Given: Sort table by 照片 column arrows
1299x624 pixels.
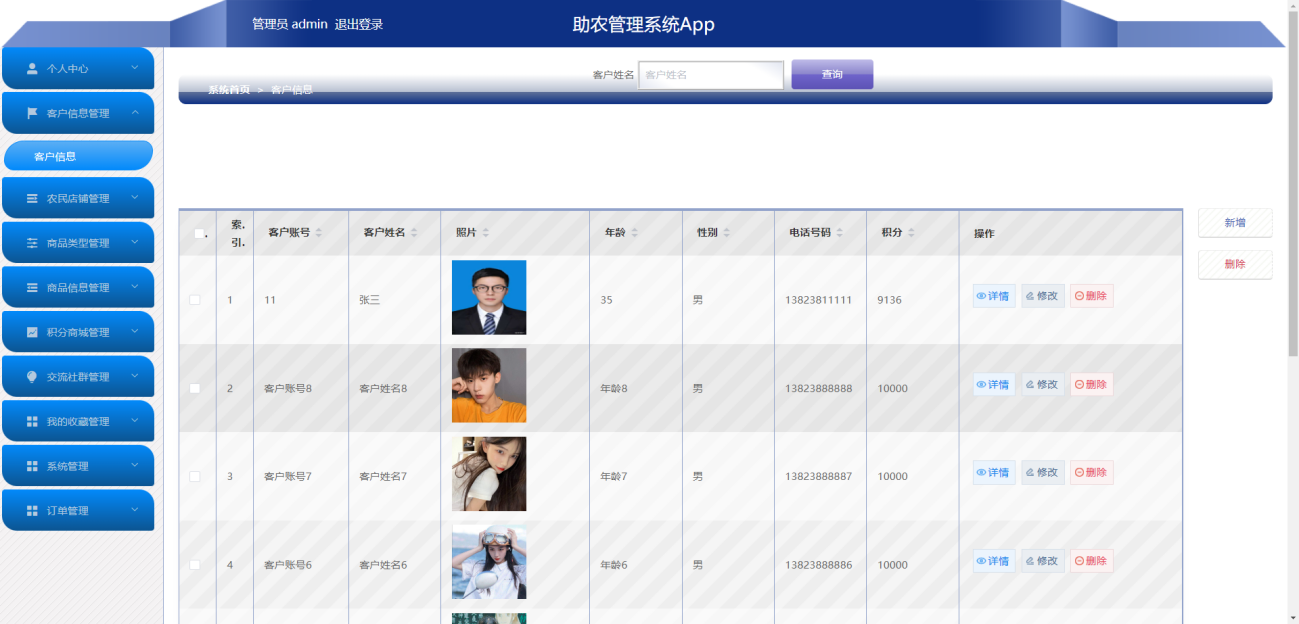Looking at the screenshot, I should [486, 233].
